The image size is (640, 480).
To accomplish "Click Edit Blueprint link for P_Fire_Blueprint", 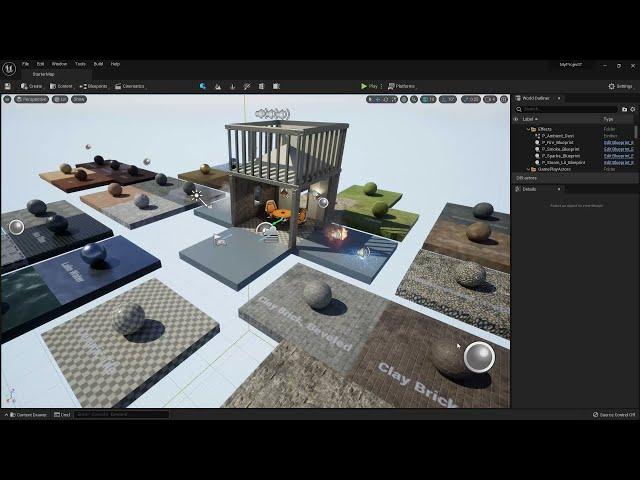I will pyautogui.click(x=619, y=142).
